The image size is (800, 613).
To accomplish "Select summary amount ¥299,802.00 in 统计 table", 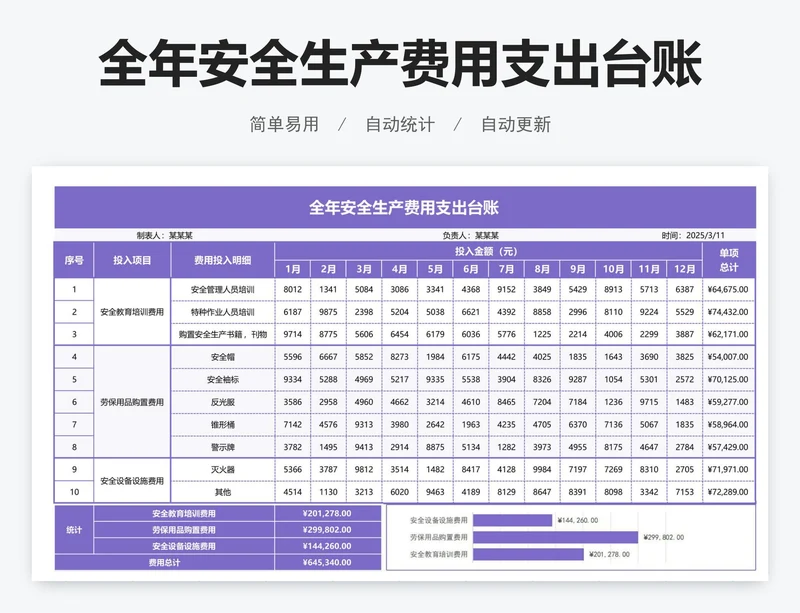I will pyautogui.click(x=327, y=530).
